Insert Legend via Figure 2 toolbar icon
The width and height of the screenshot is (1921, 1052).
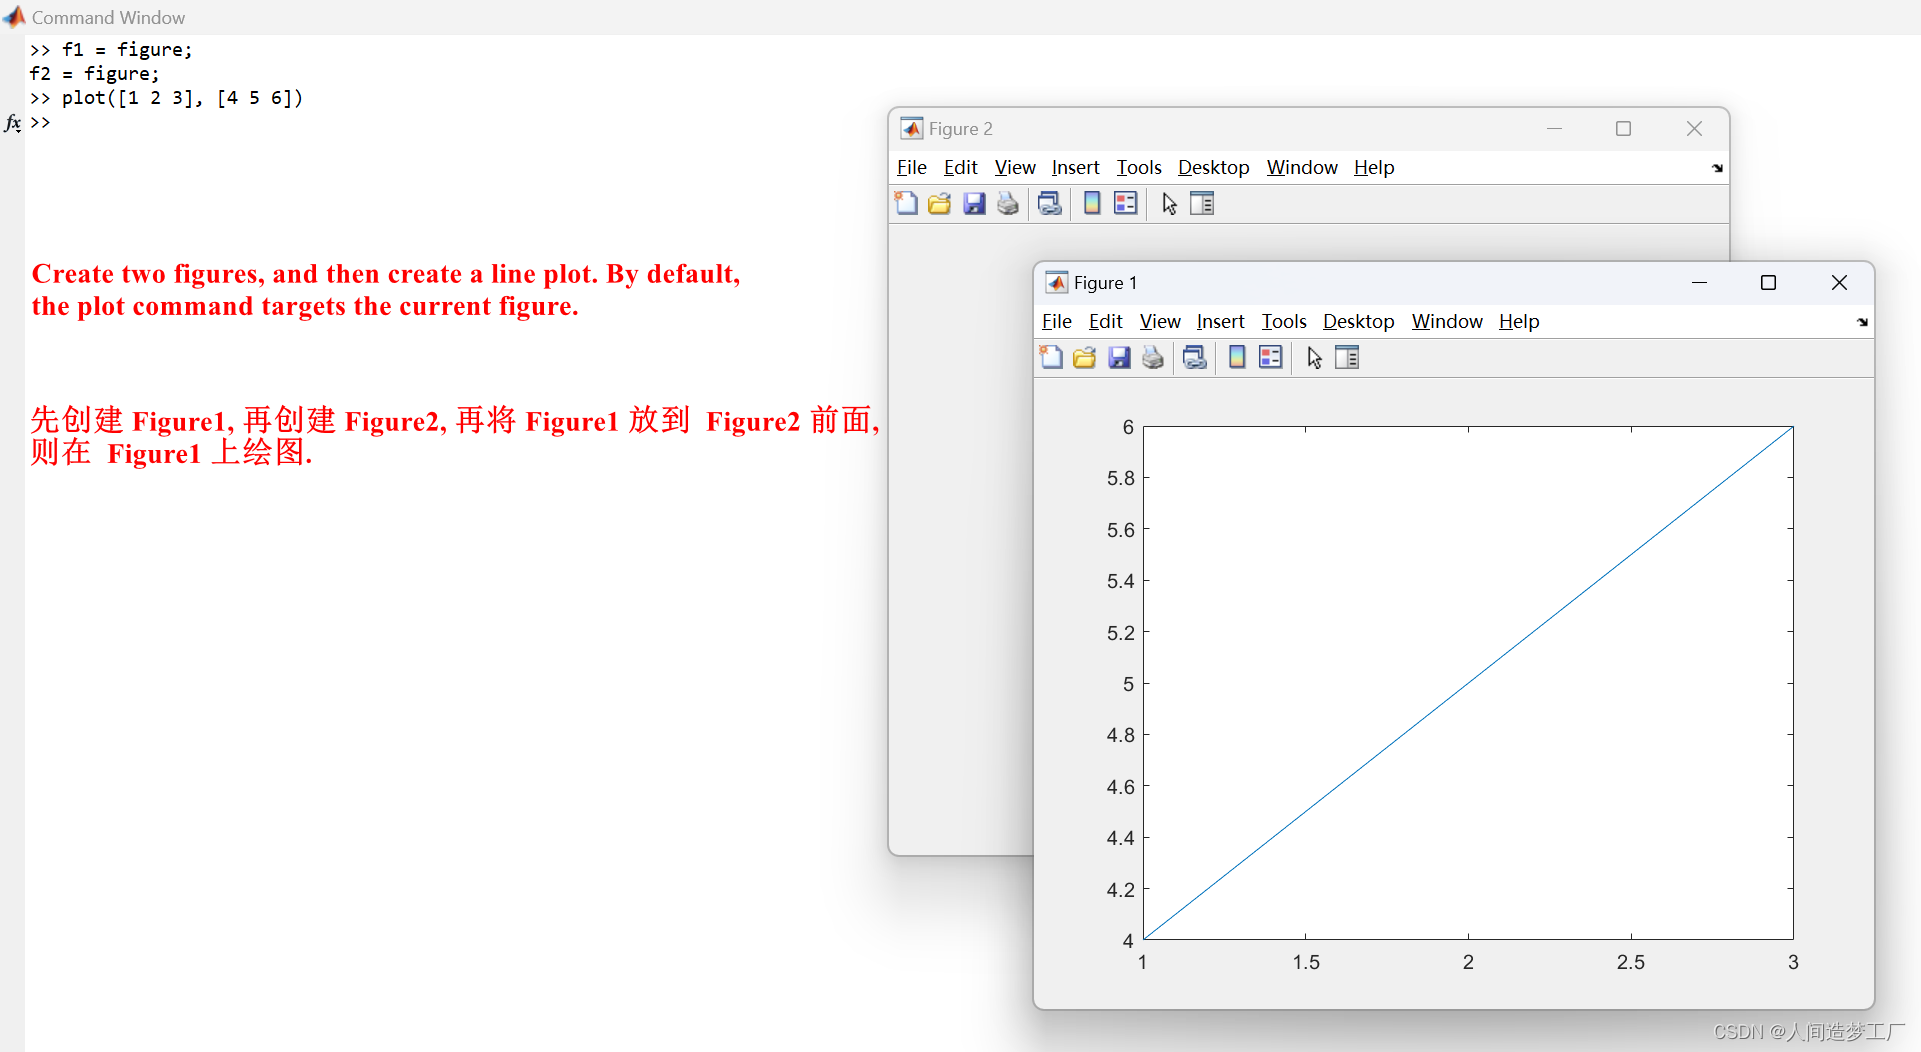(x=1125, y=203)
